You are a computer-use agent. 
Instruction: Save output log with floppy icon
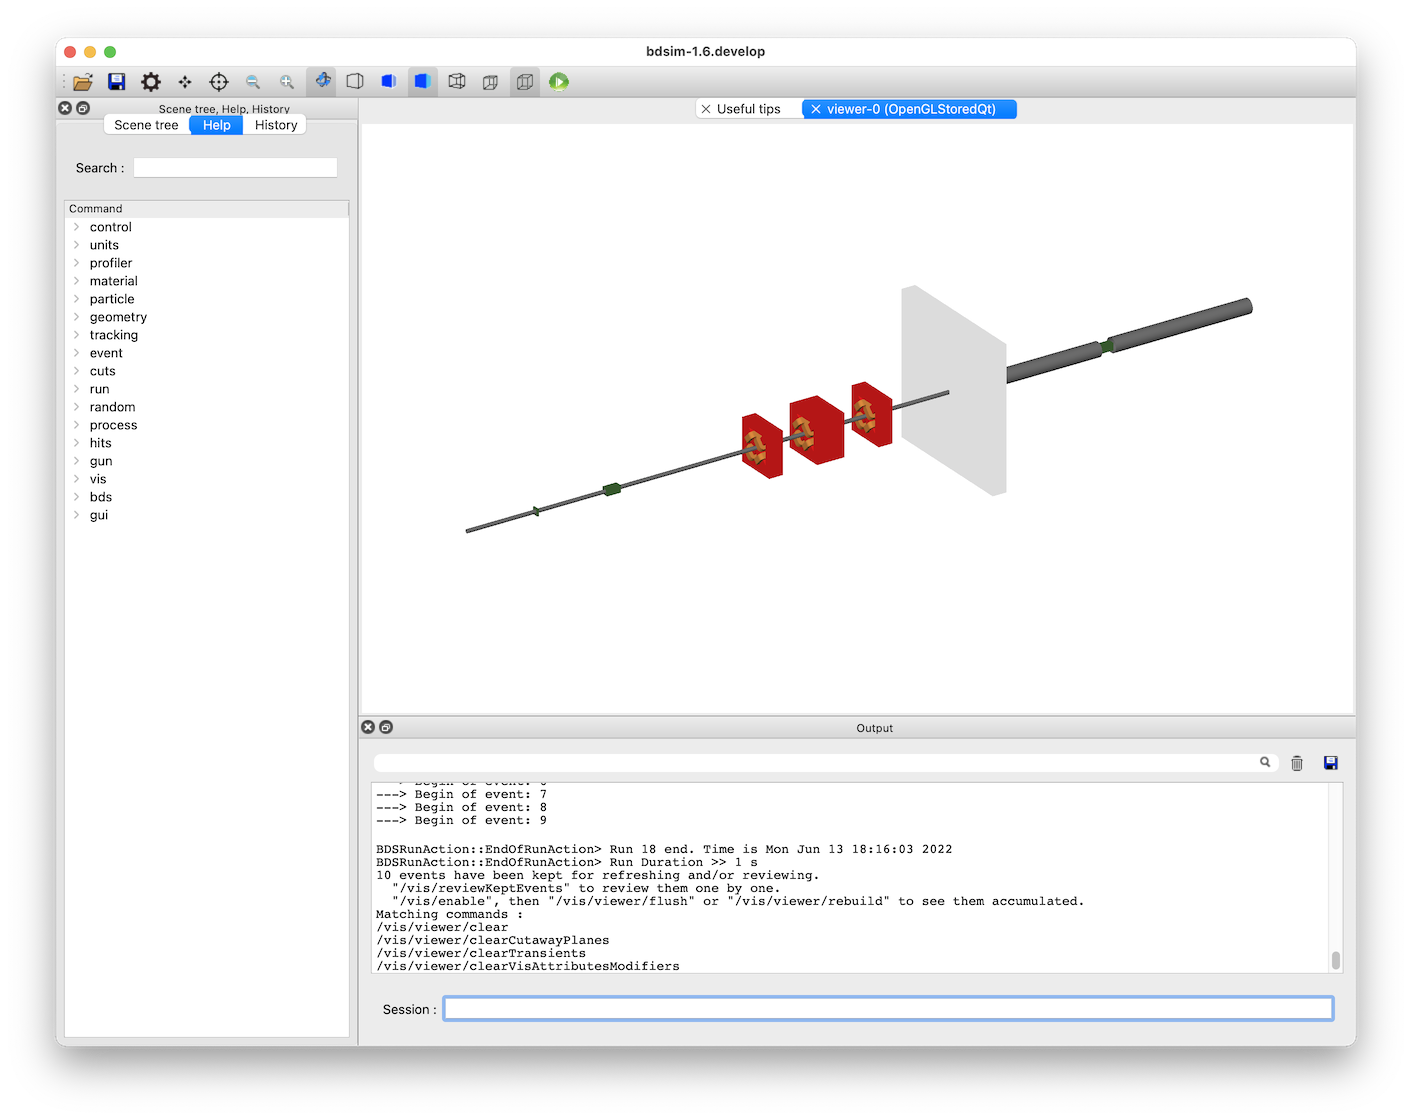click(x=1331, y=763)
